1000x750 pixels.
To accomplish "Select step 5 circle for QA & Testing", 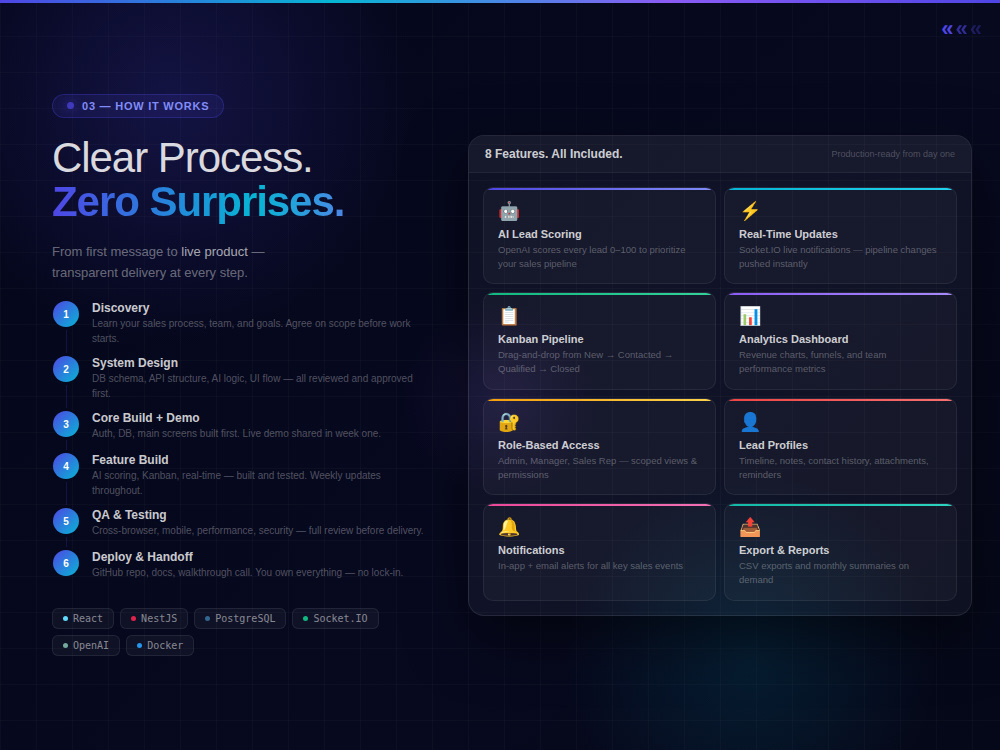I will [66, 520].
